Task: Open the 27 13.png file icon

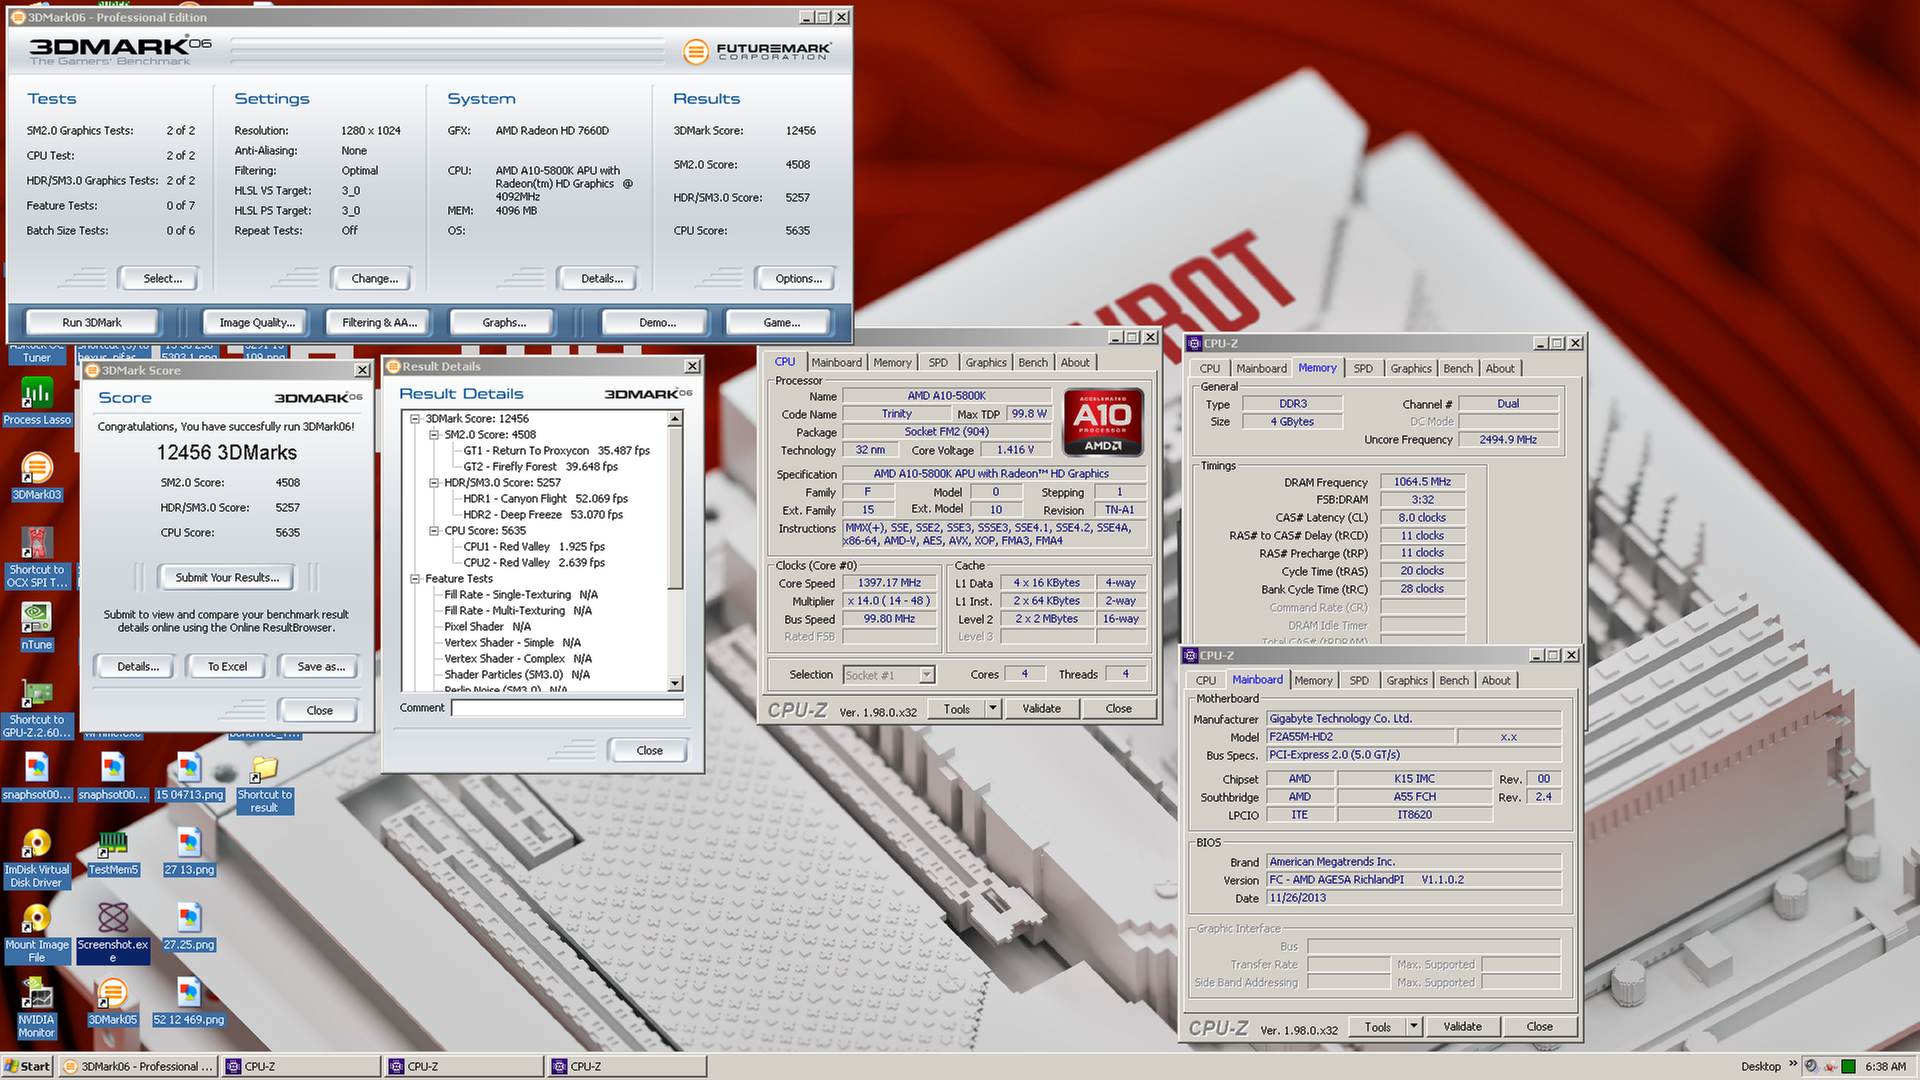Action: click(189, 851)
